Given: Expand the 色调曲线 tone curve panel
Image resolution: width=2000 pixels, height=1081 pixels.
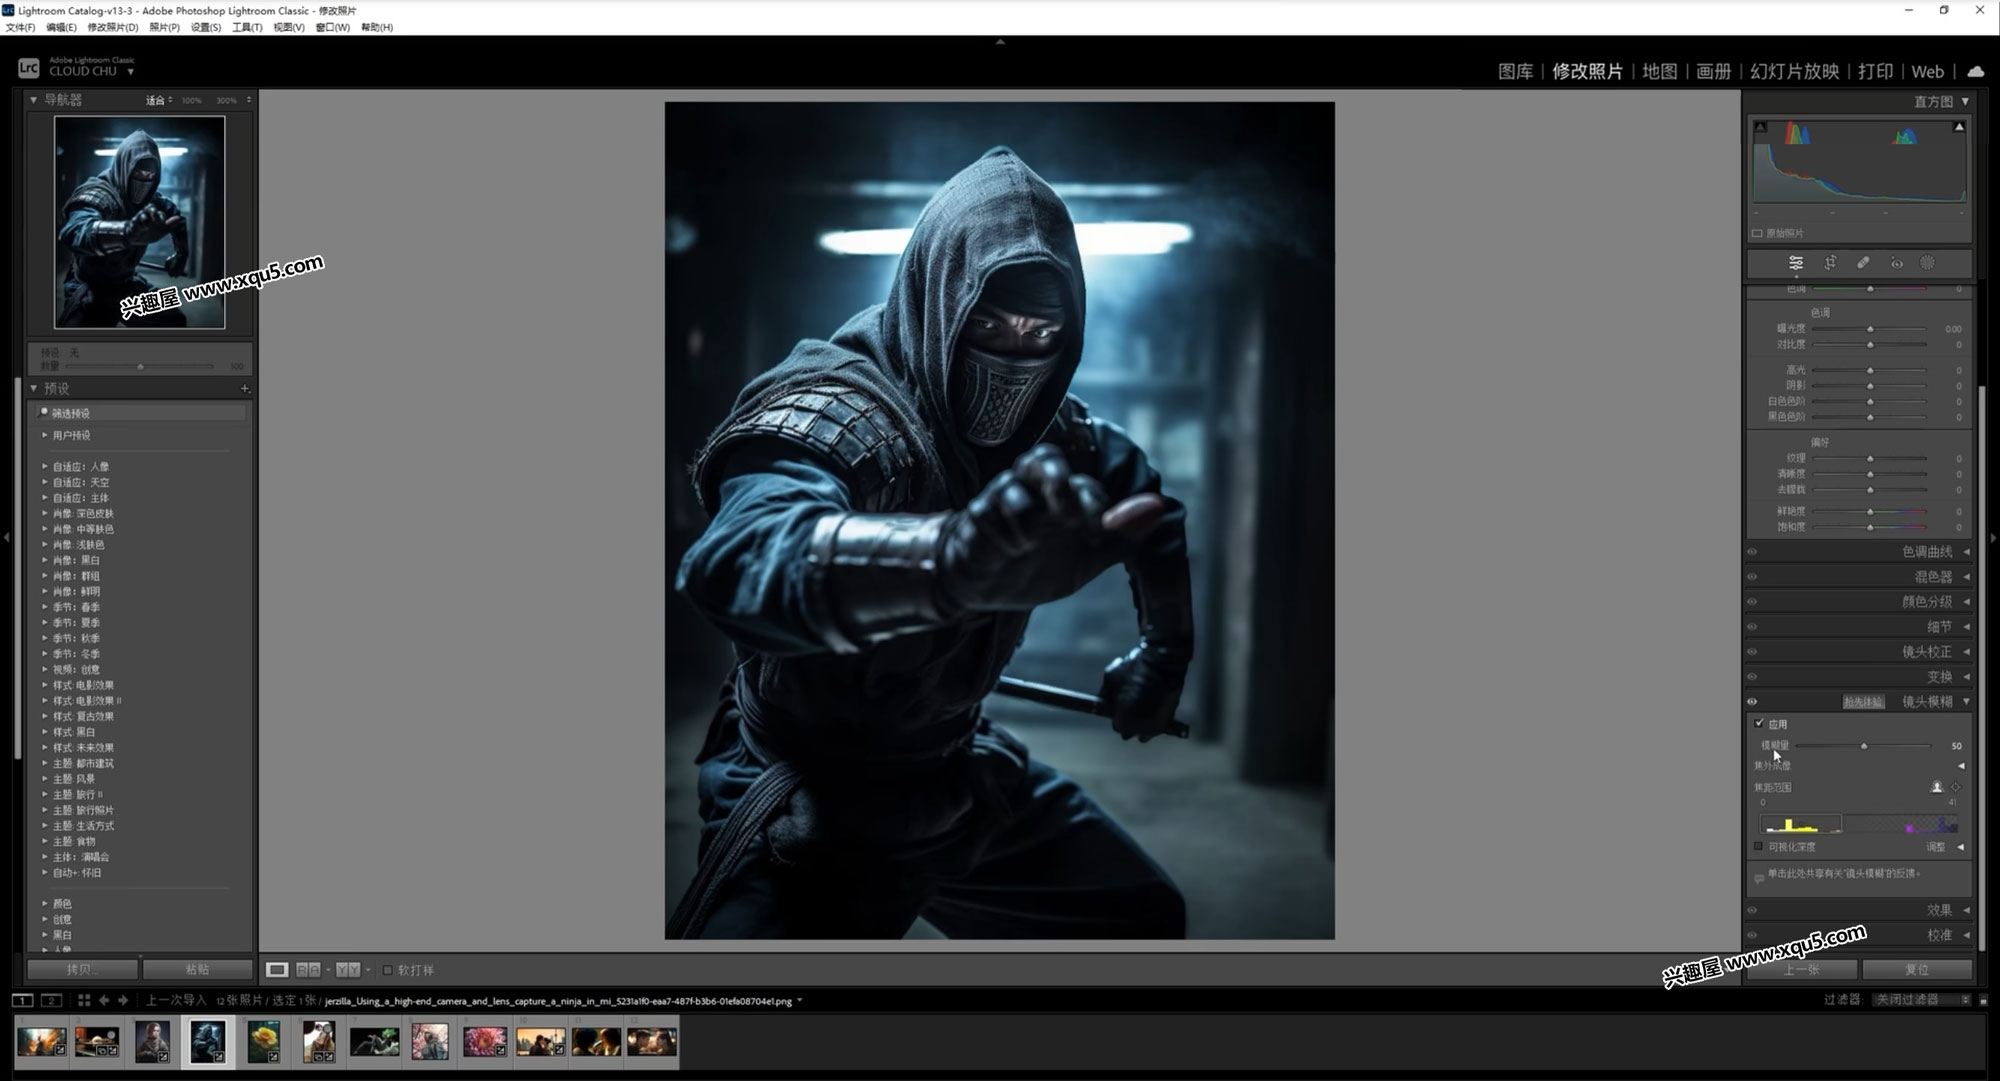Looking at the screenshot, I should pos(1926,552).
